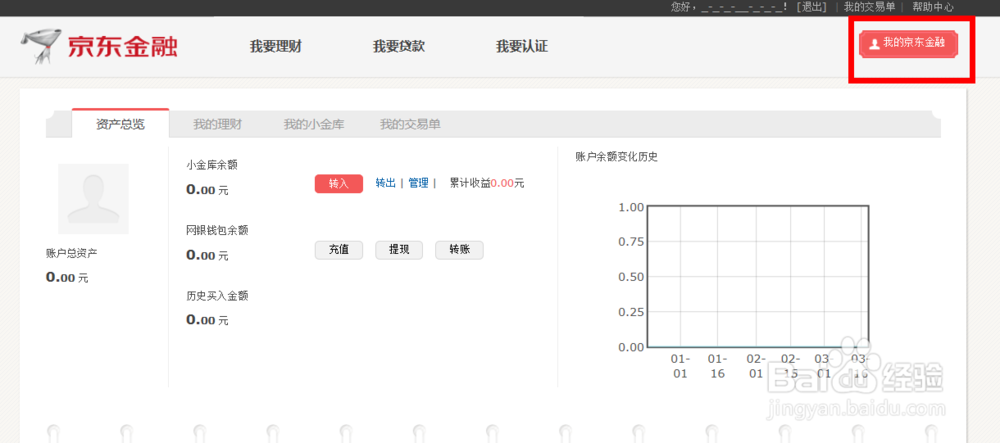Viewport: 1000px width, 443px height.
Task: Click the 退出 logout link
Action: 811,7
